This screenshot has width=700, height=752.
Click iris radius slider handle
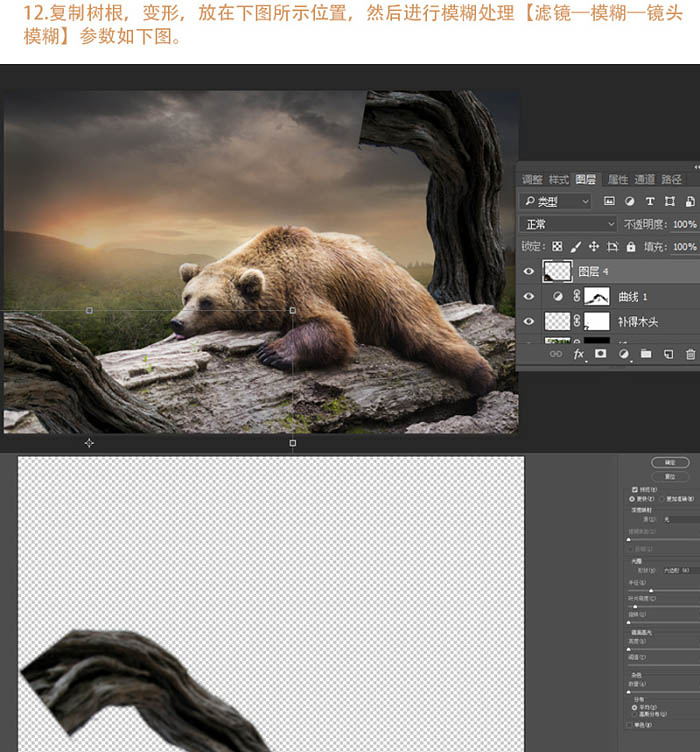coord(651,591)
